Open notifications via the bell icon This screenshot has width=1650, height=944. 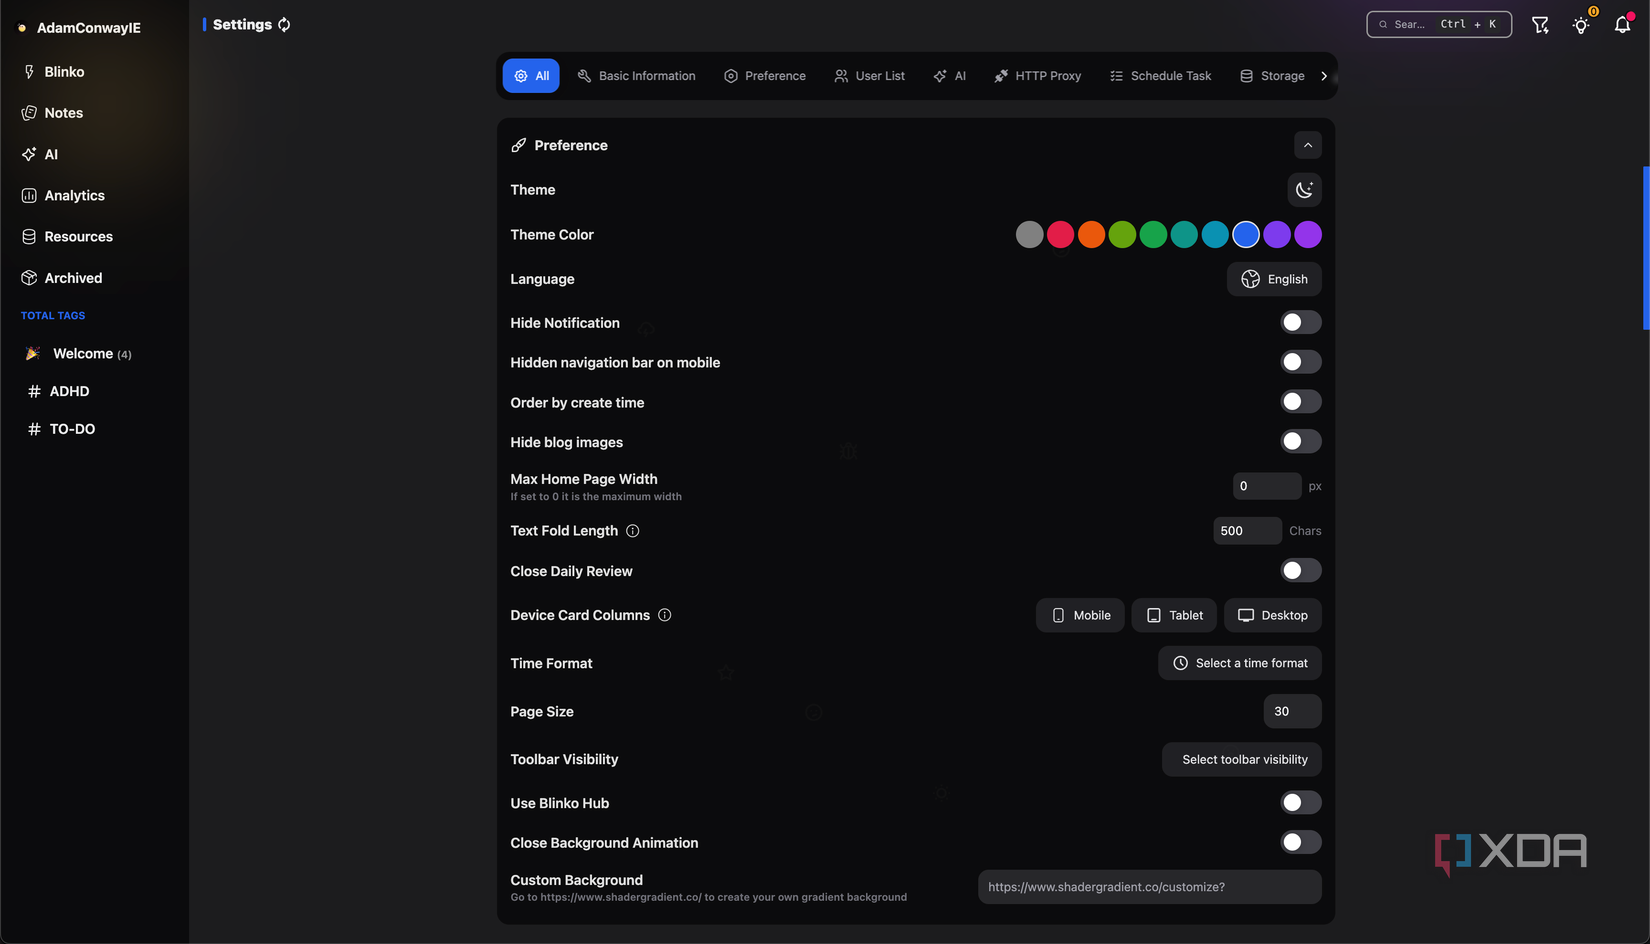pyautogui.click(x=1622, y=24)
